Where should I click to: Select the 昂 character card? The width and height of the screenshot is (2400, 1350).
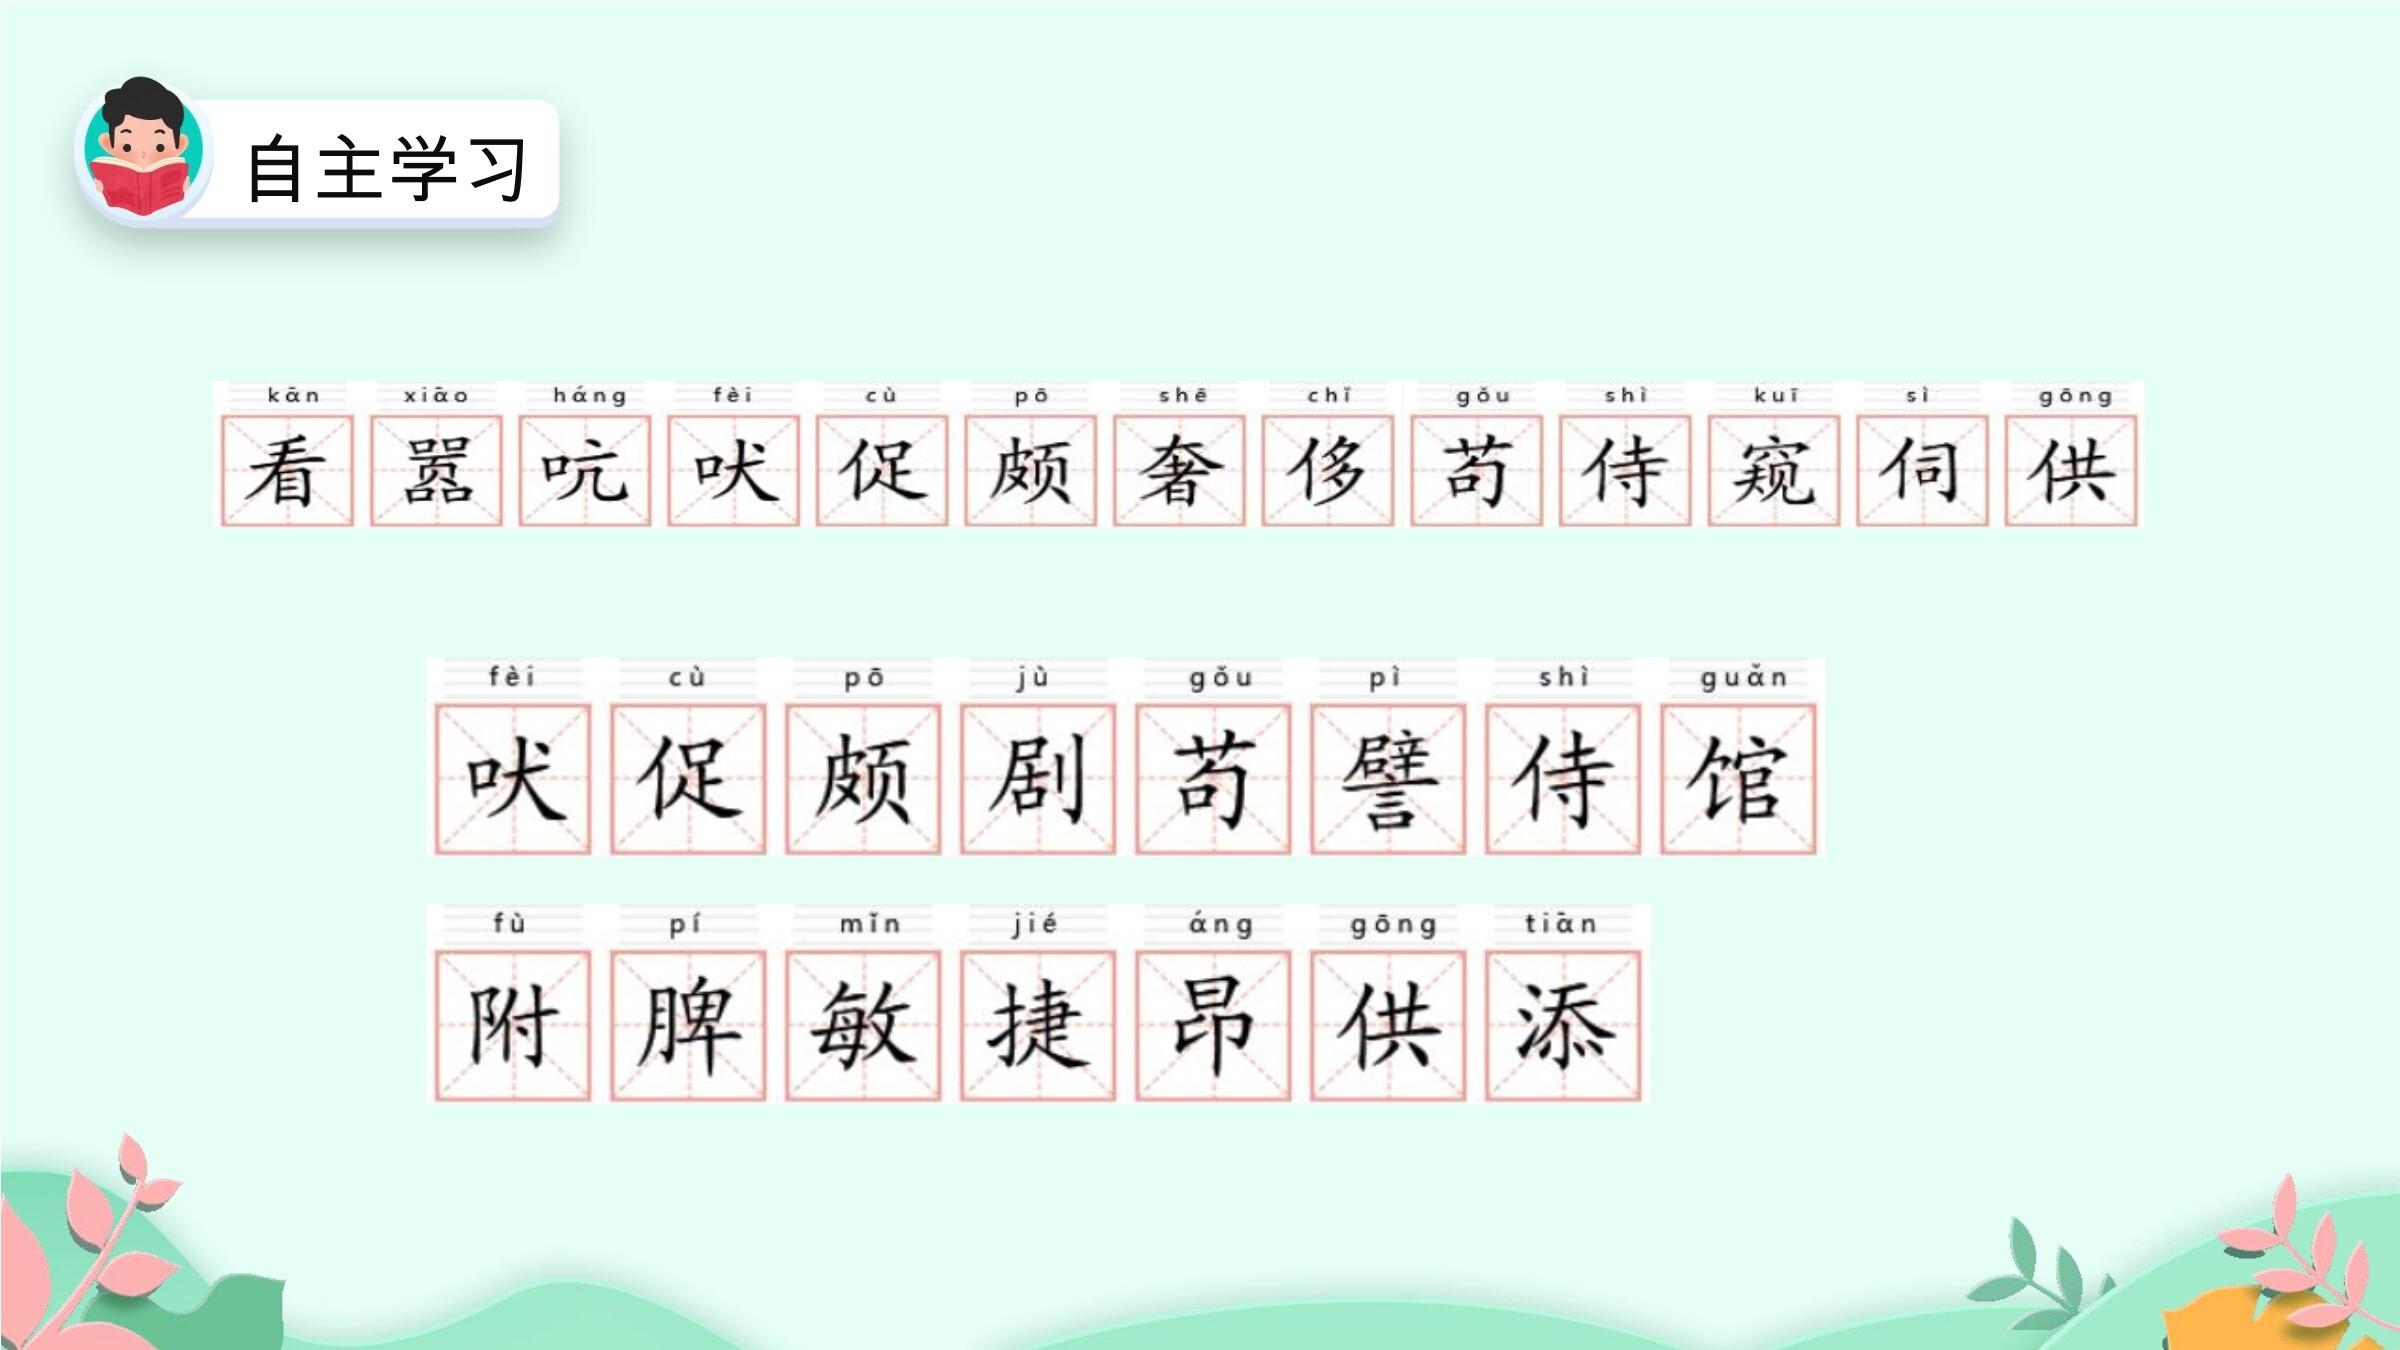1213,1026
